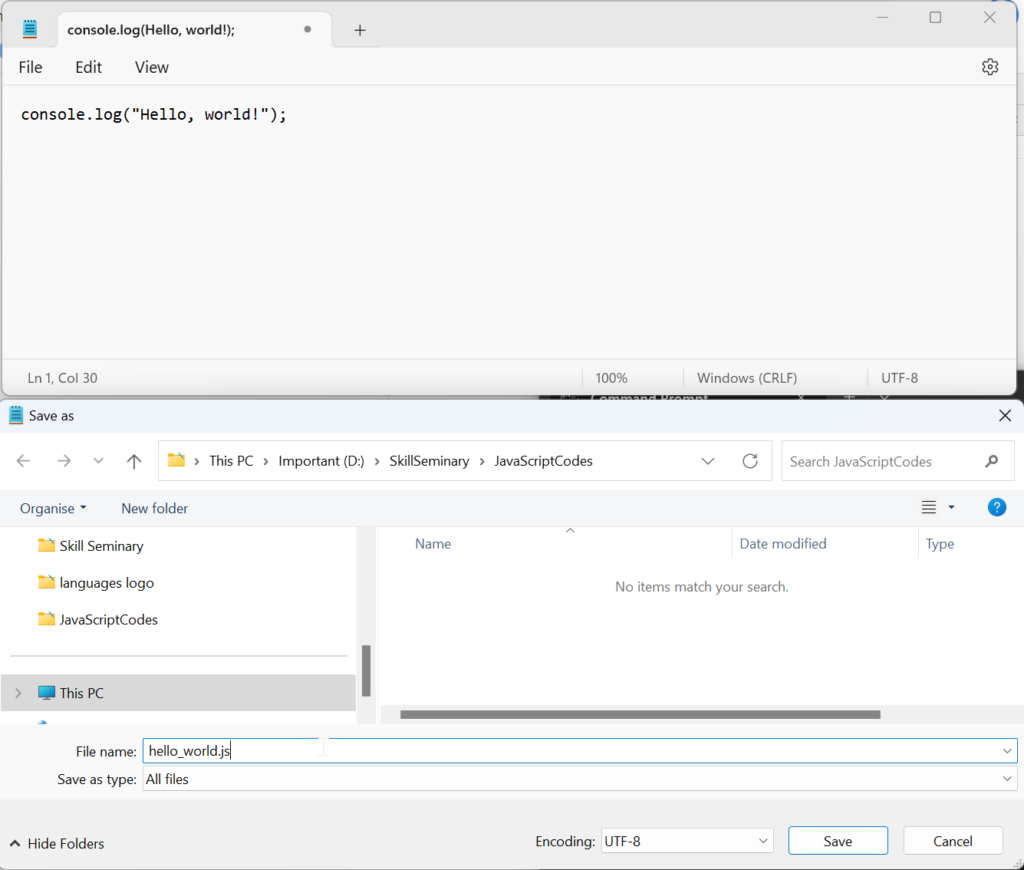1024x870 pixels.
Task: Refresh the JavaScriptCodes folder view
Action: [750, 461]
